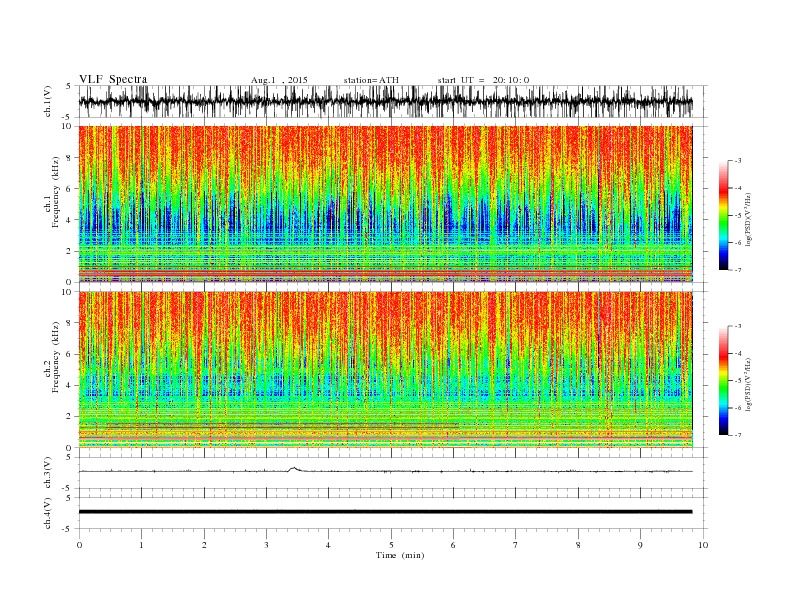This screenshot has height=612, width=792.
Task: Click the ch.1 spectrogram 4 kHz tick label
Action: [x=70, y=220]
